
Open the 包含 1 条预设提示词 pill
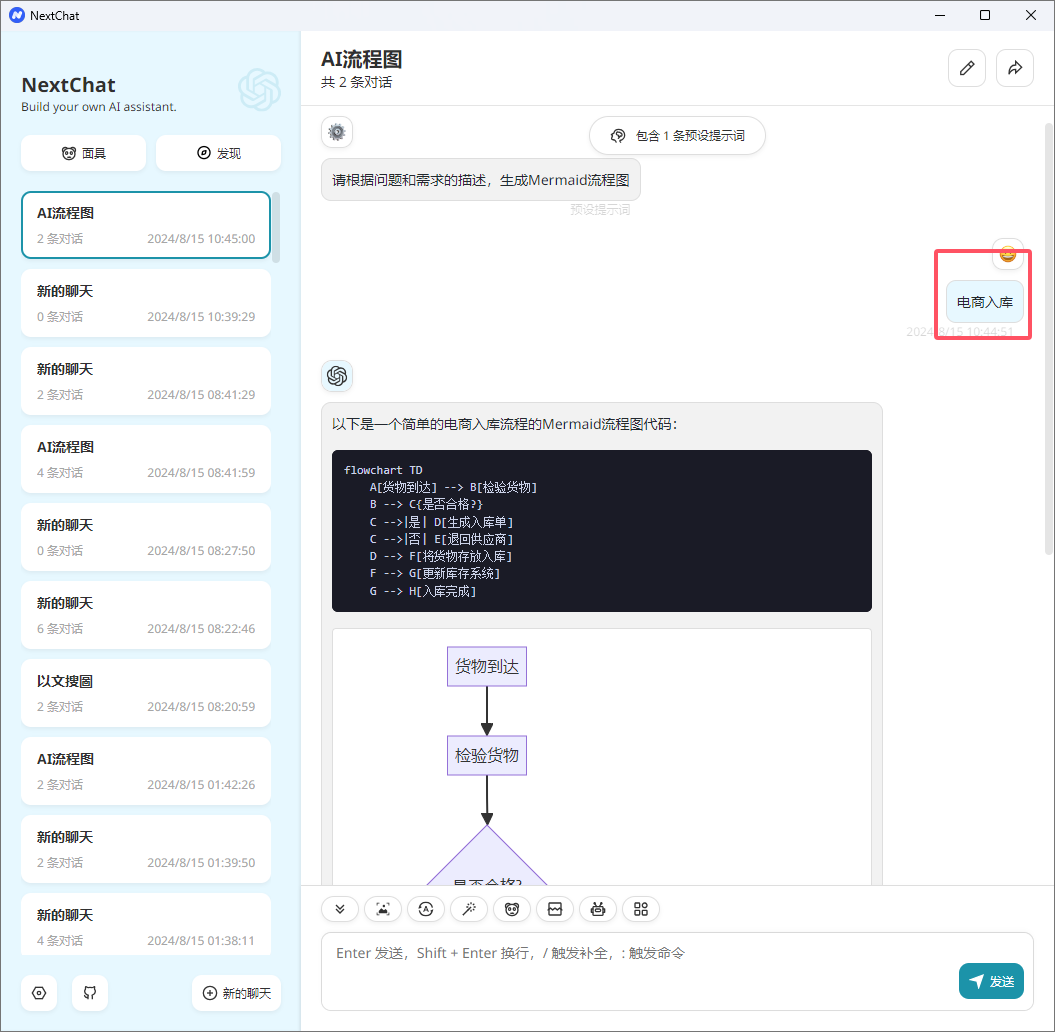(677, 136)
